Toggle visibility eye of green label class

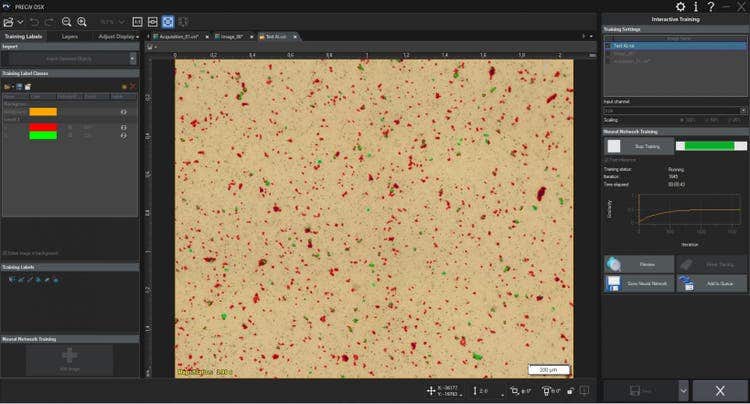click(123, 136)
